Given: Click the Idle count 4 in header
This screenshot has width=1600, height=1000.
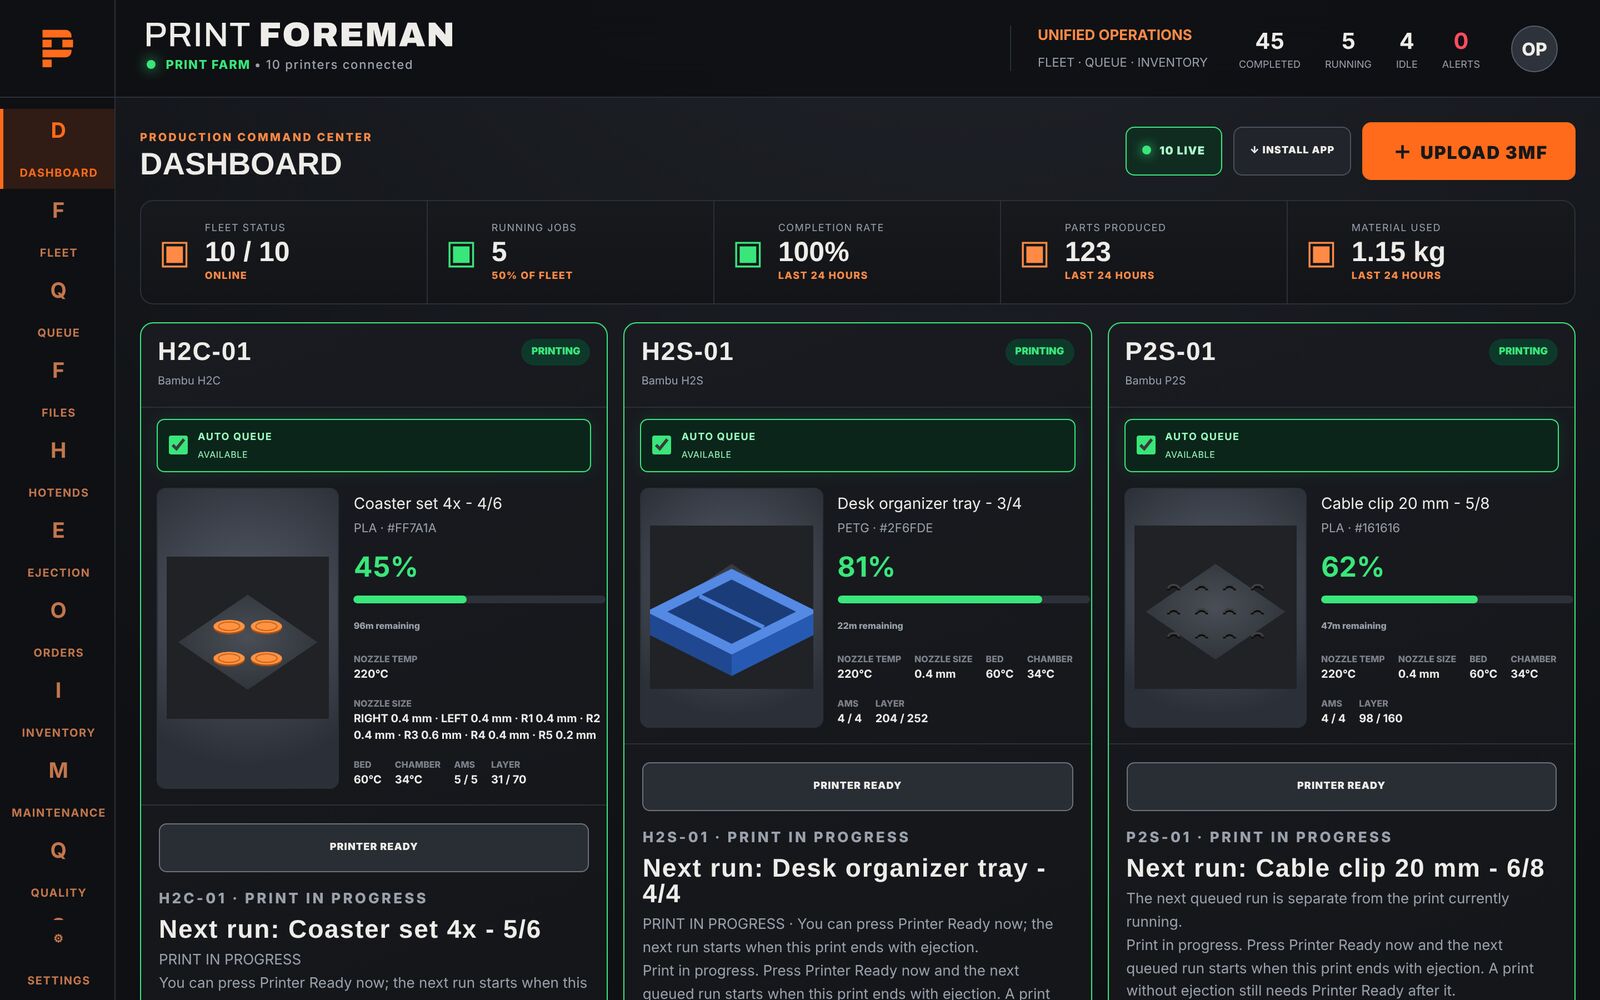Looking at the screenshot, I should coord(1406,49).
